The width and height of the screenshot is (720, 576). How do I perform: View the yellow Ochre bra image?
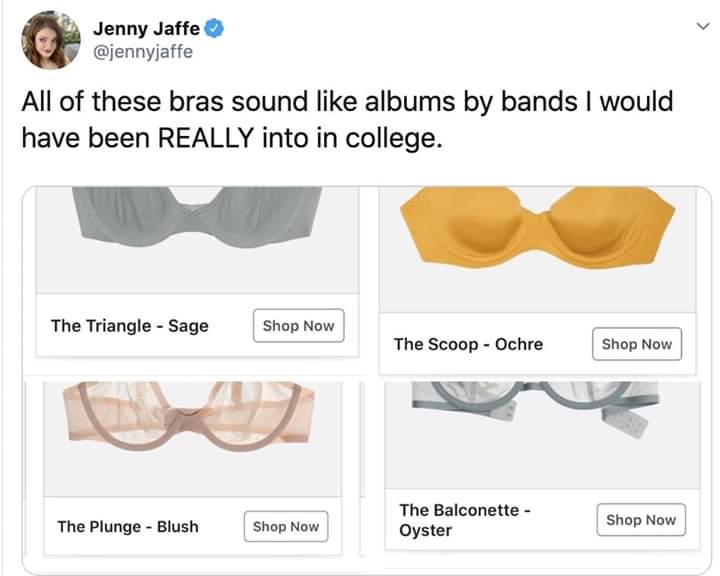538,232
